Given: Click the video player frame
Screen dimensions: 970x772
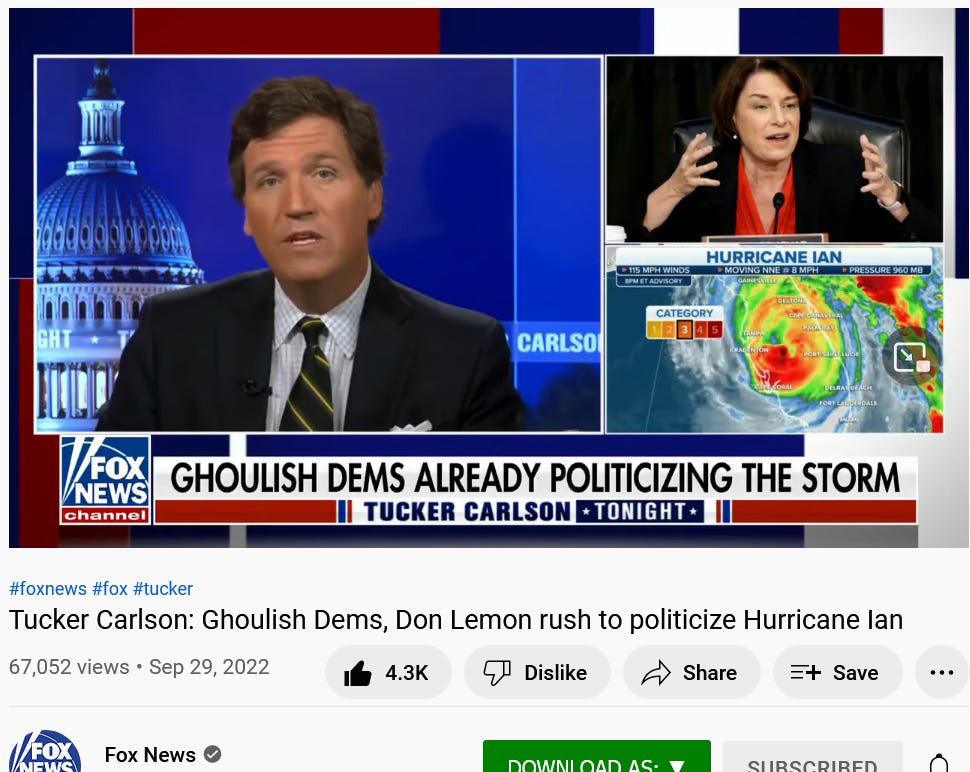Looking at the screenshot, I should (488, 278).
